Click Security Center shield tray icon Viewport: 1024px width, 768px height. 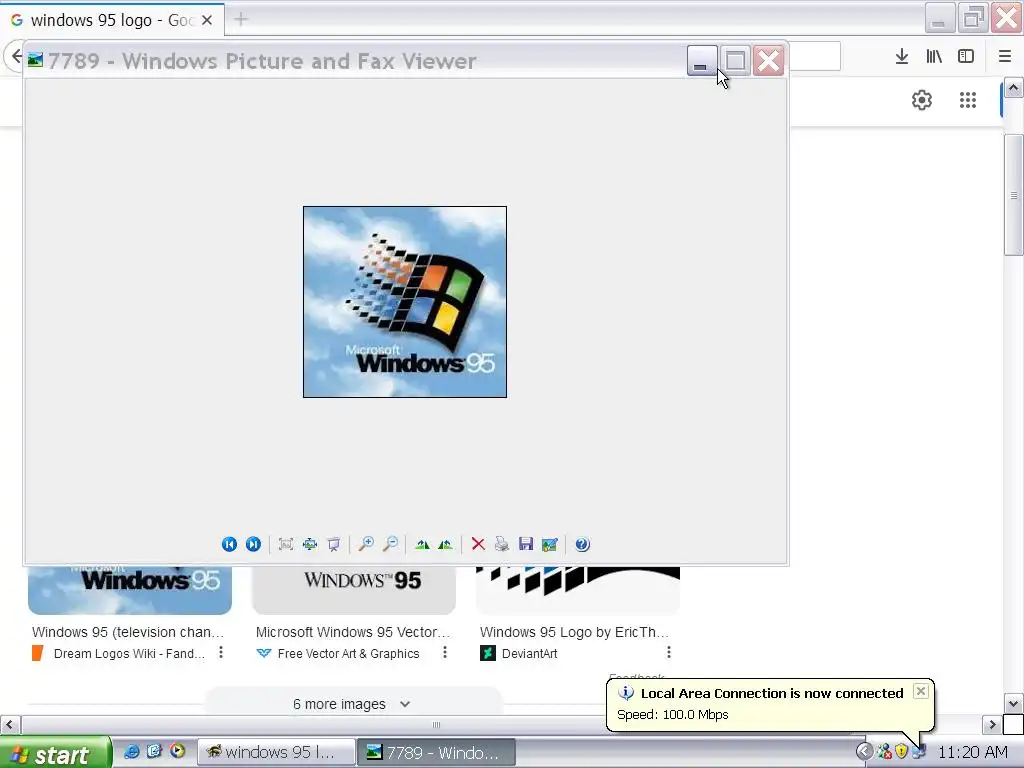click(x=901, y=752)
